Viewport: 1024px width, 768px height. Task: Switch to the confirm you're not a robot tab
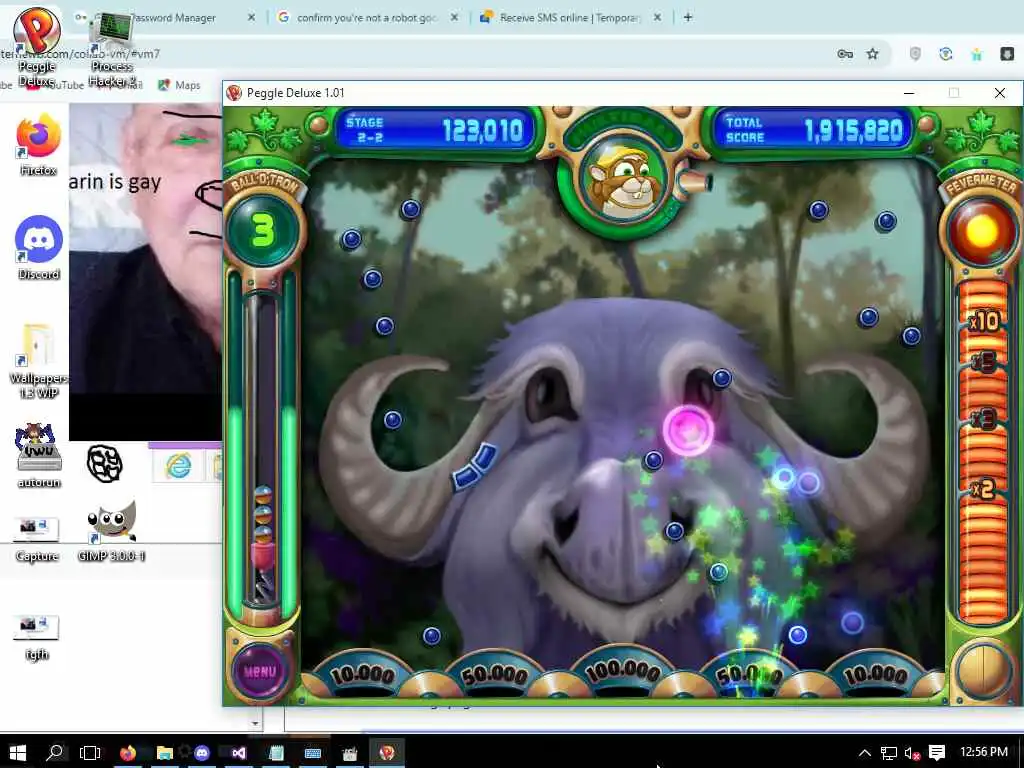pos(366,18)
